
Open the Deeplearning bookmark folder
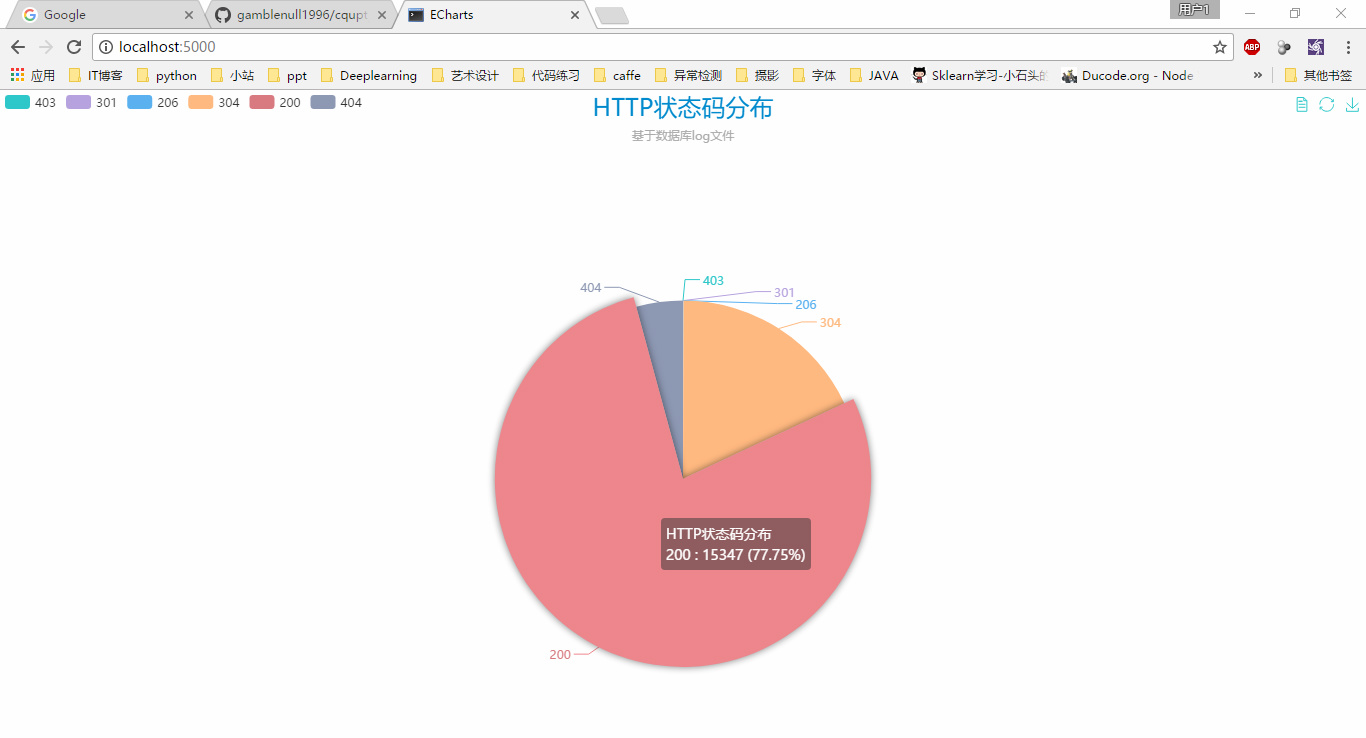(x=369, y=75)
